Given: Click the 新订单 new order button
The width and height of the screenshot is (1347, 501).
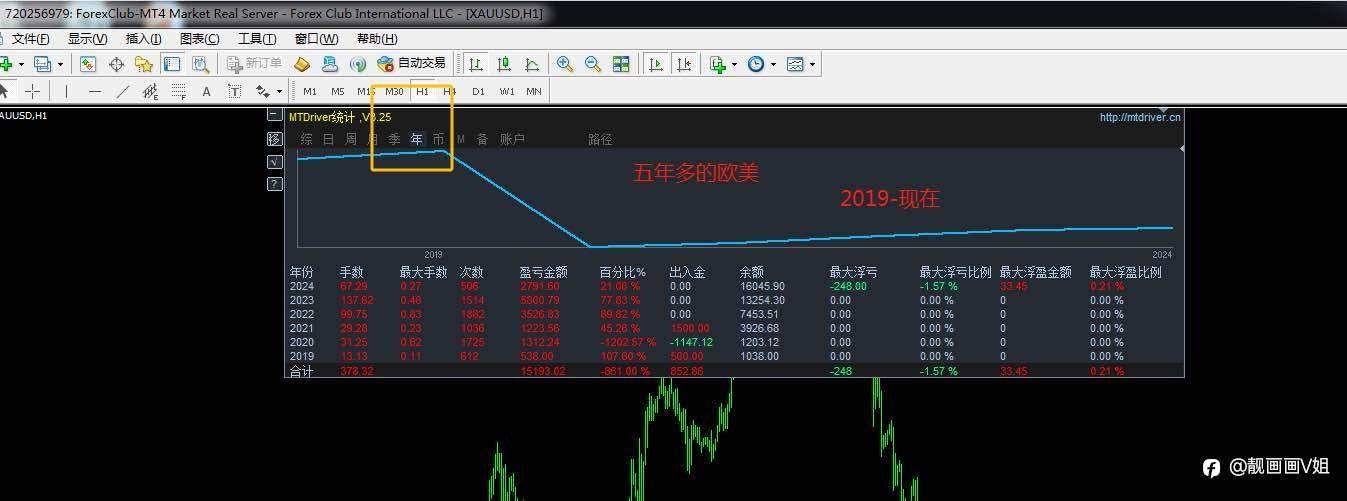Looking at the screenshot, I should click(x=254, y=64).
